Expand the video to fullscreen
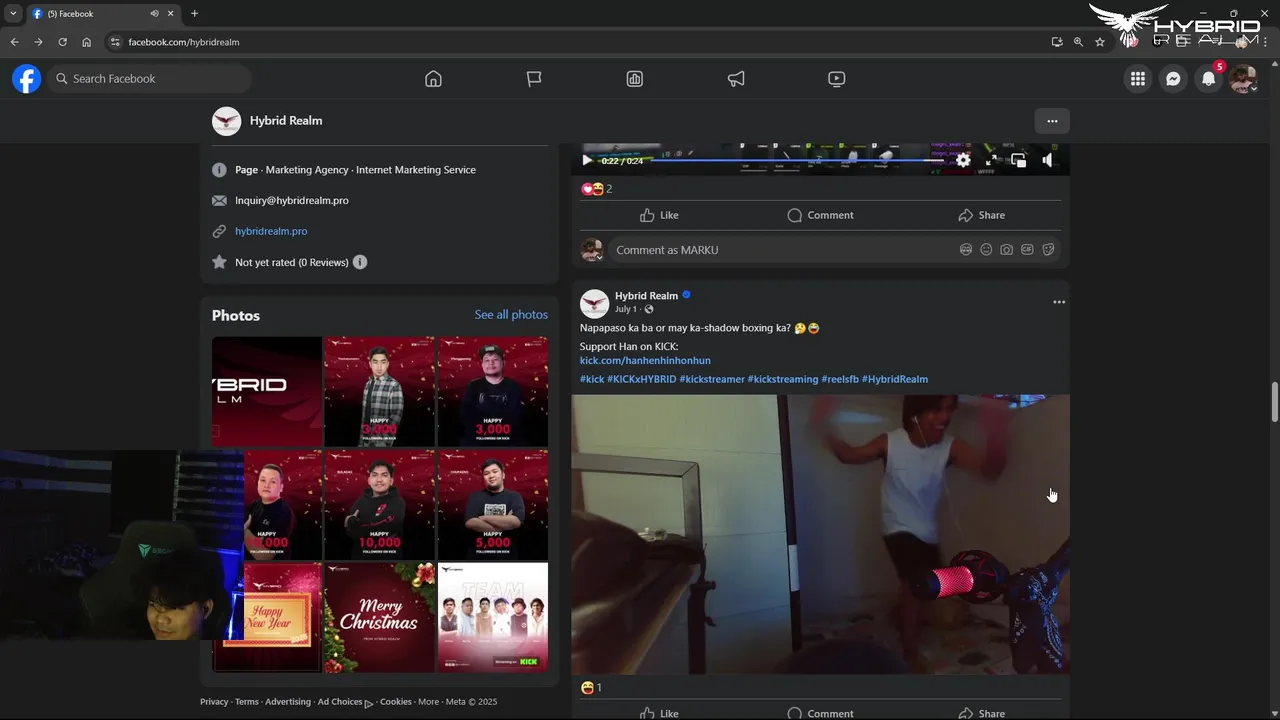Screen dimensions: 1280x720 pyautogui.click(x=991, y=160)
